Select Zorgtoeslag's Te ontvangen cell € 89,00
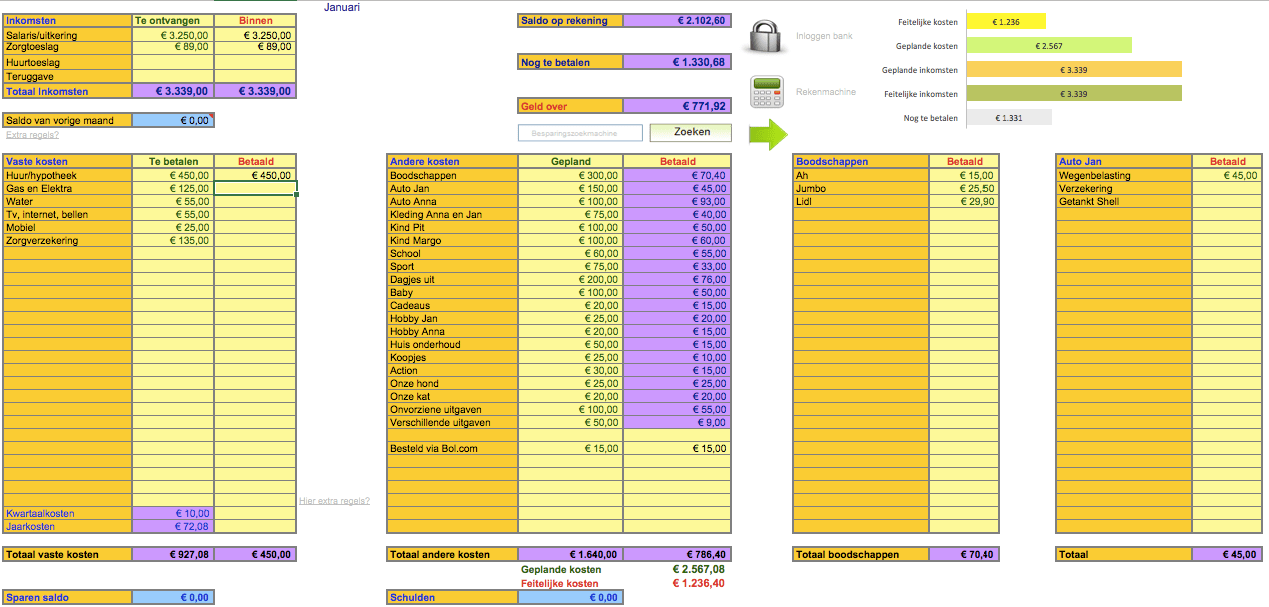The image size is (1269, 607). point(173,47)
